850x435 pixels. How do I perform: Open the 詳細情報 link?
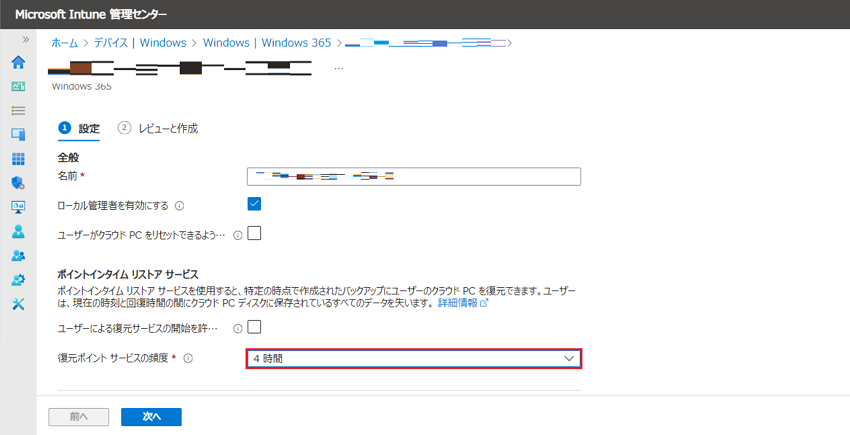point(463,303)
